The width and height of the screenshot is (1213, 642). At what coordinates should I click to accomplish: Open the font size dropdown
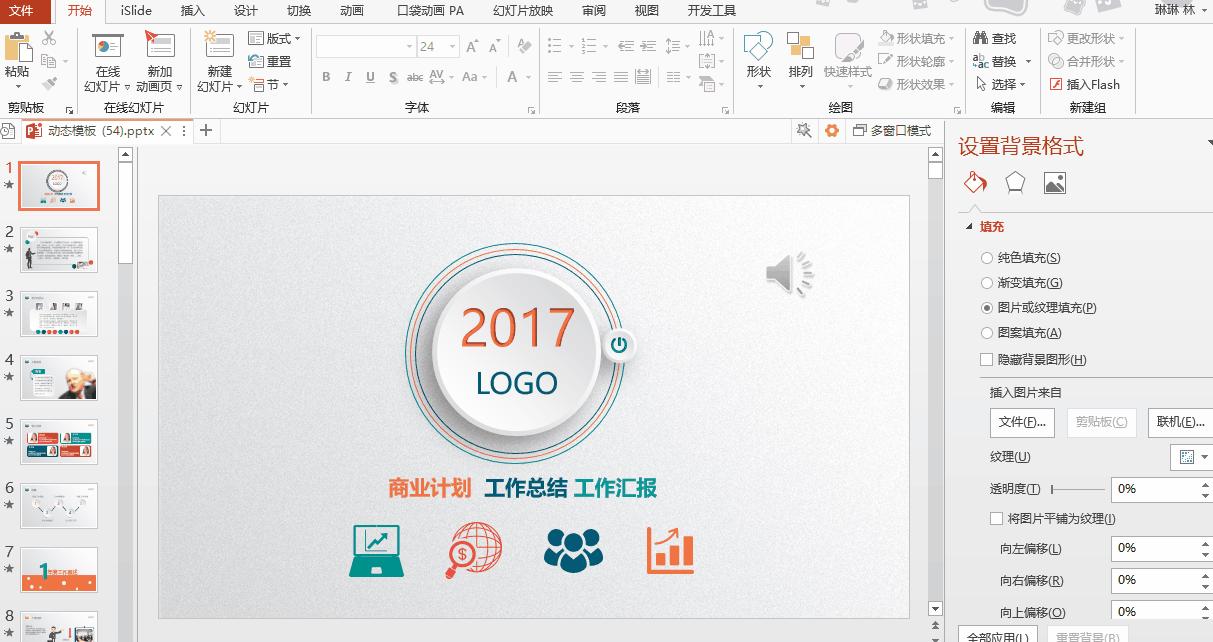pos(451,46)
